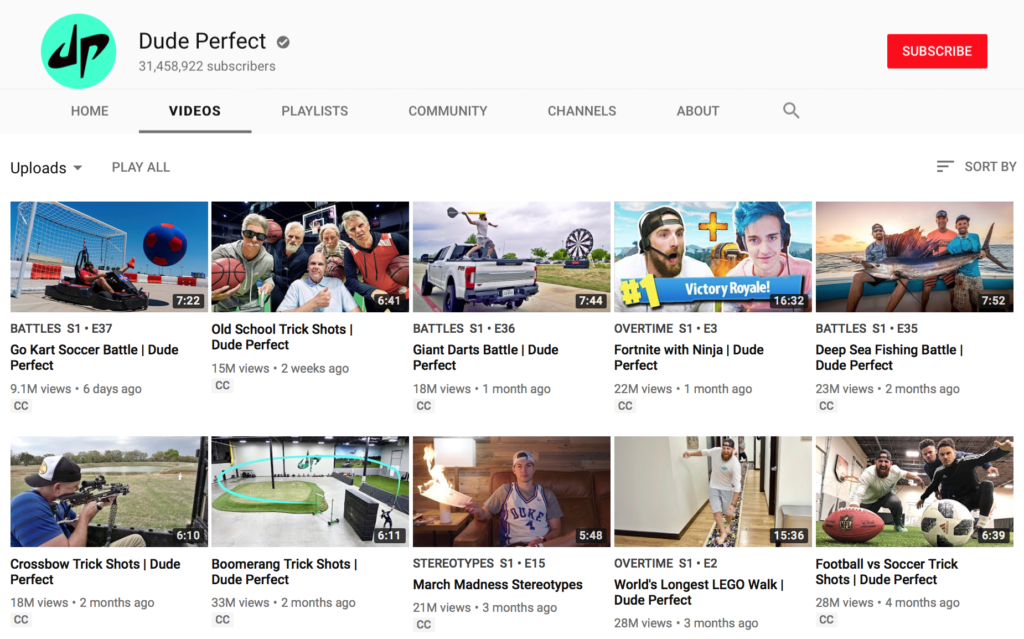Screen dimensions: 1024x639
Task: Open the Fortnite with Ninja video title
Action: [689, 358]
